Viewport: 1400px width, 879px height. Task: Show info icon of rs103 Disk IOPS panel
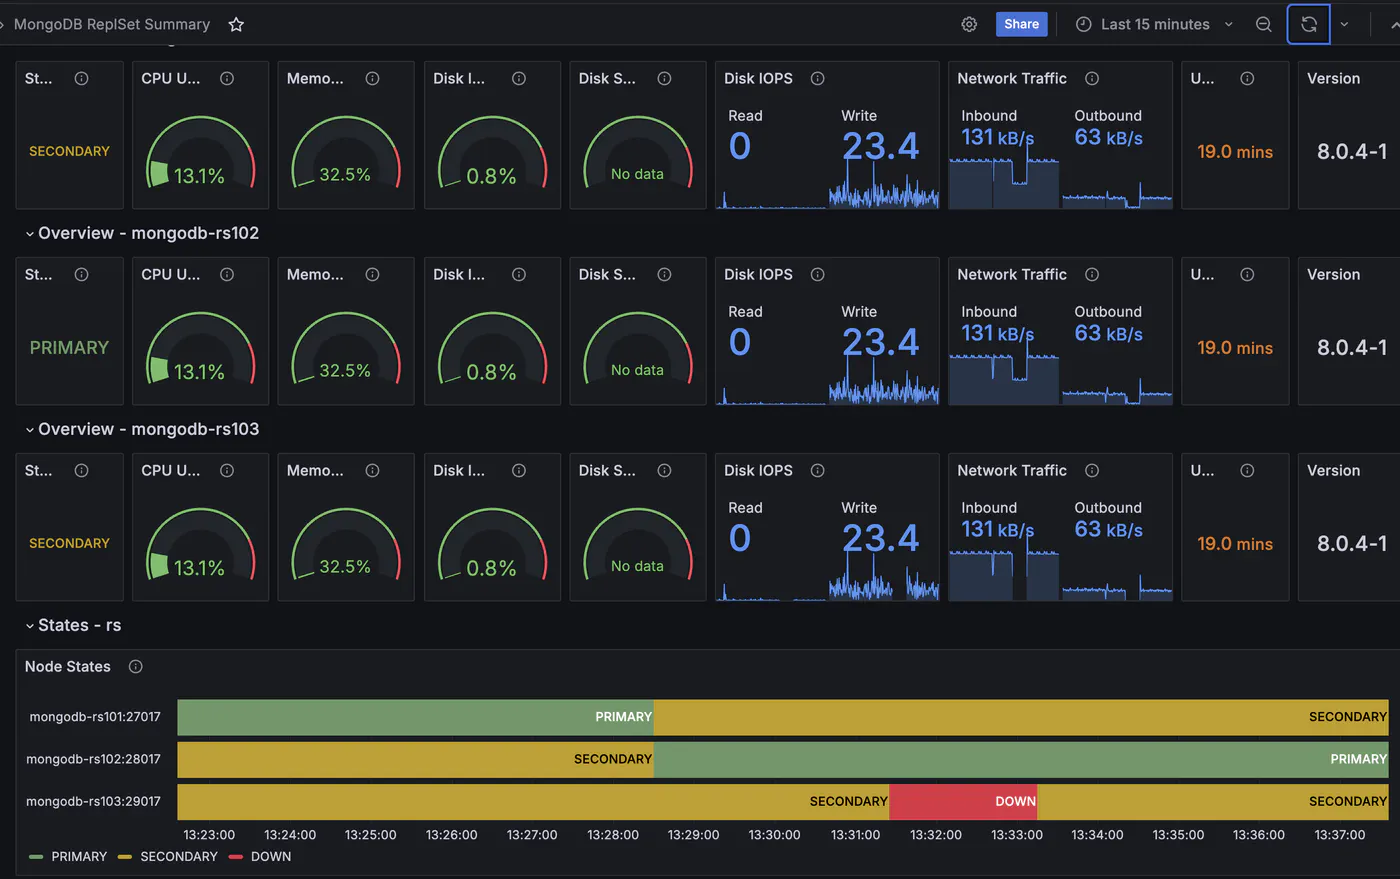(817, 470)
